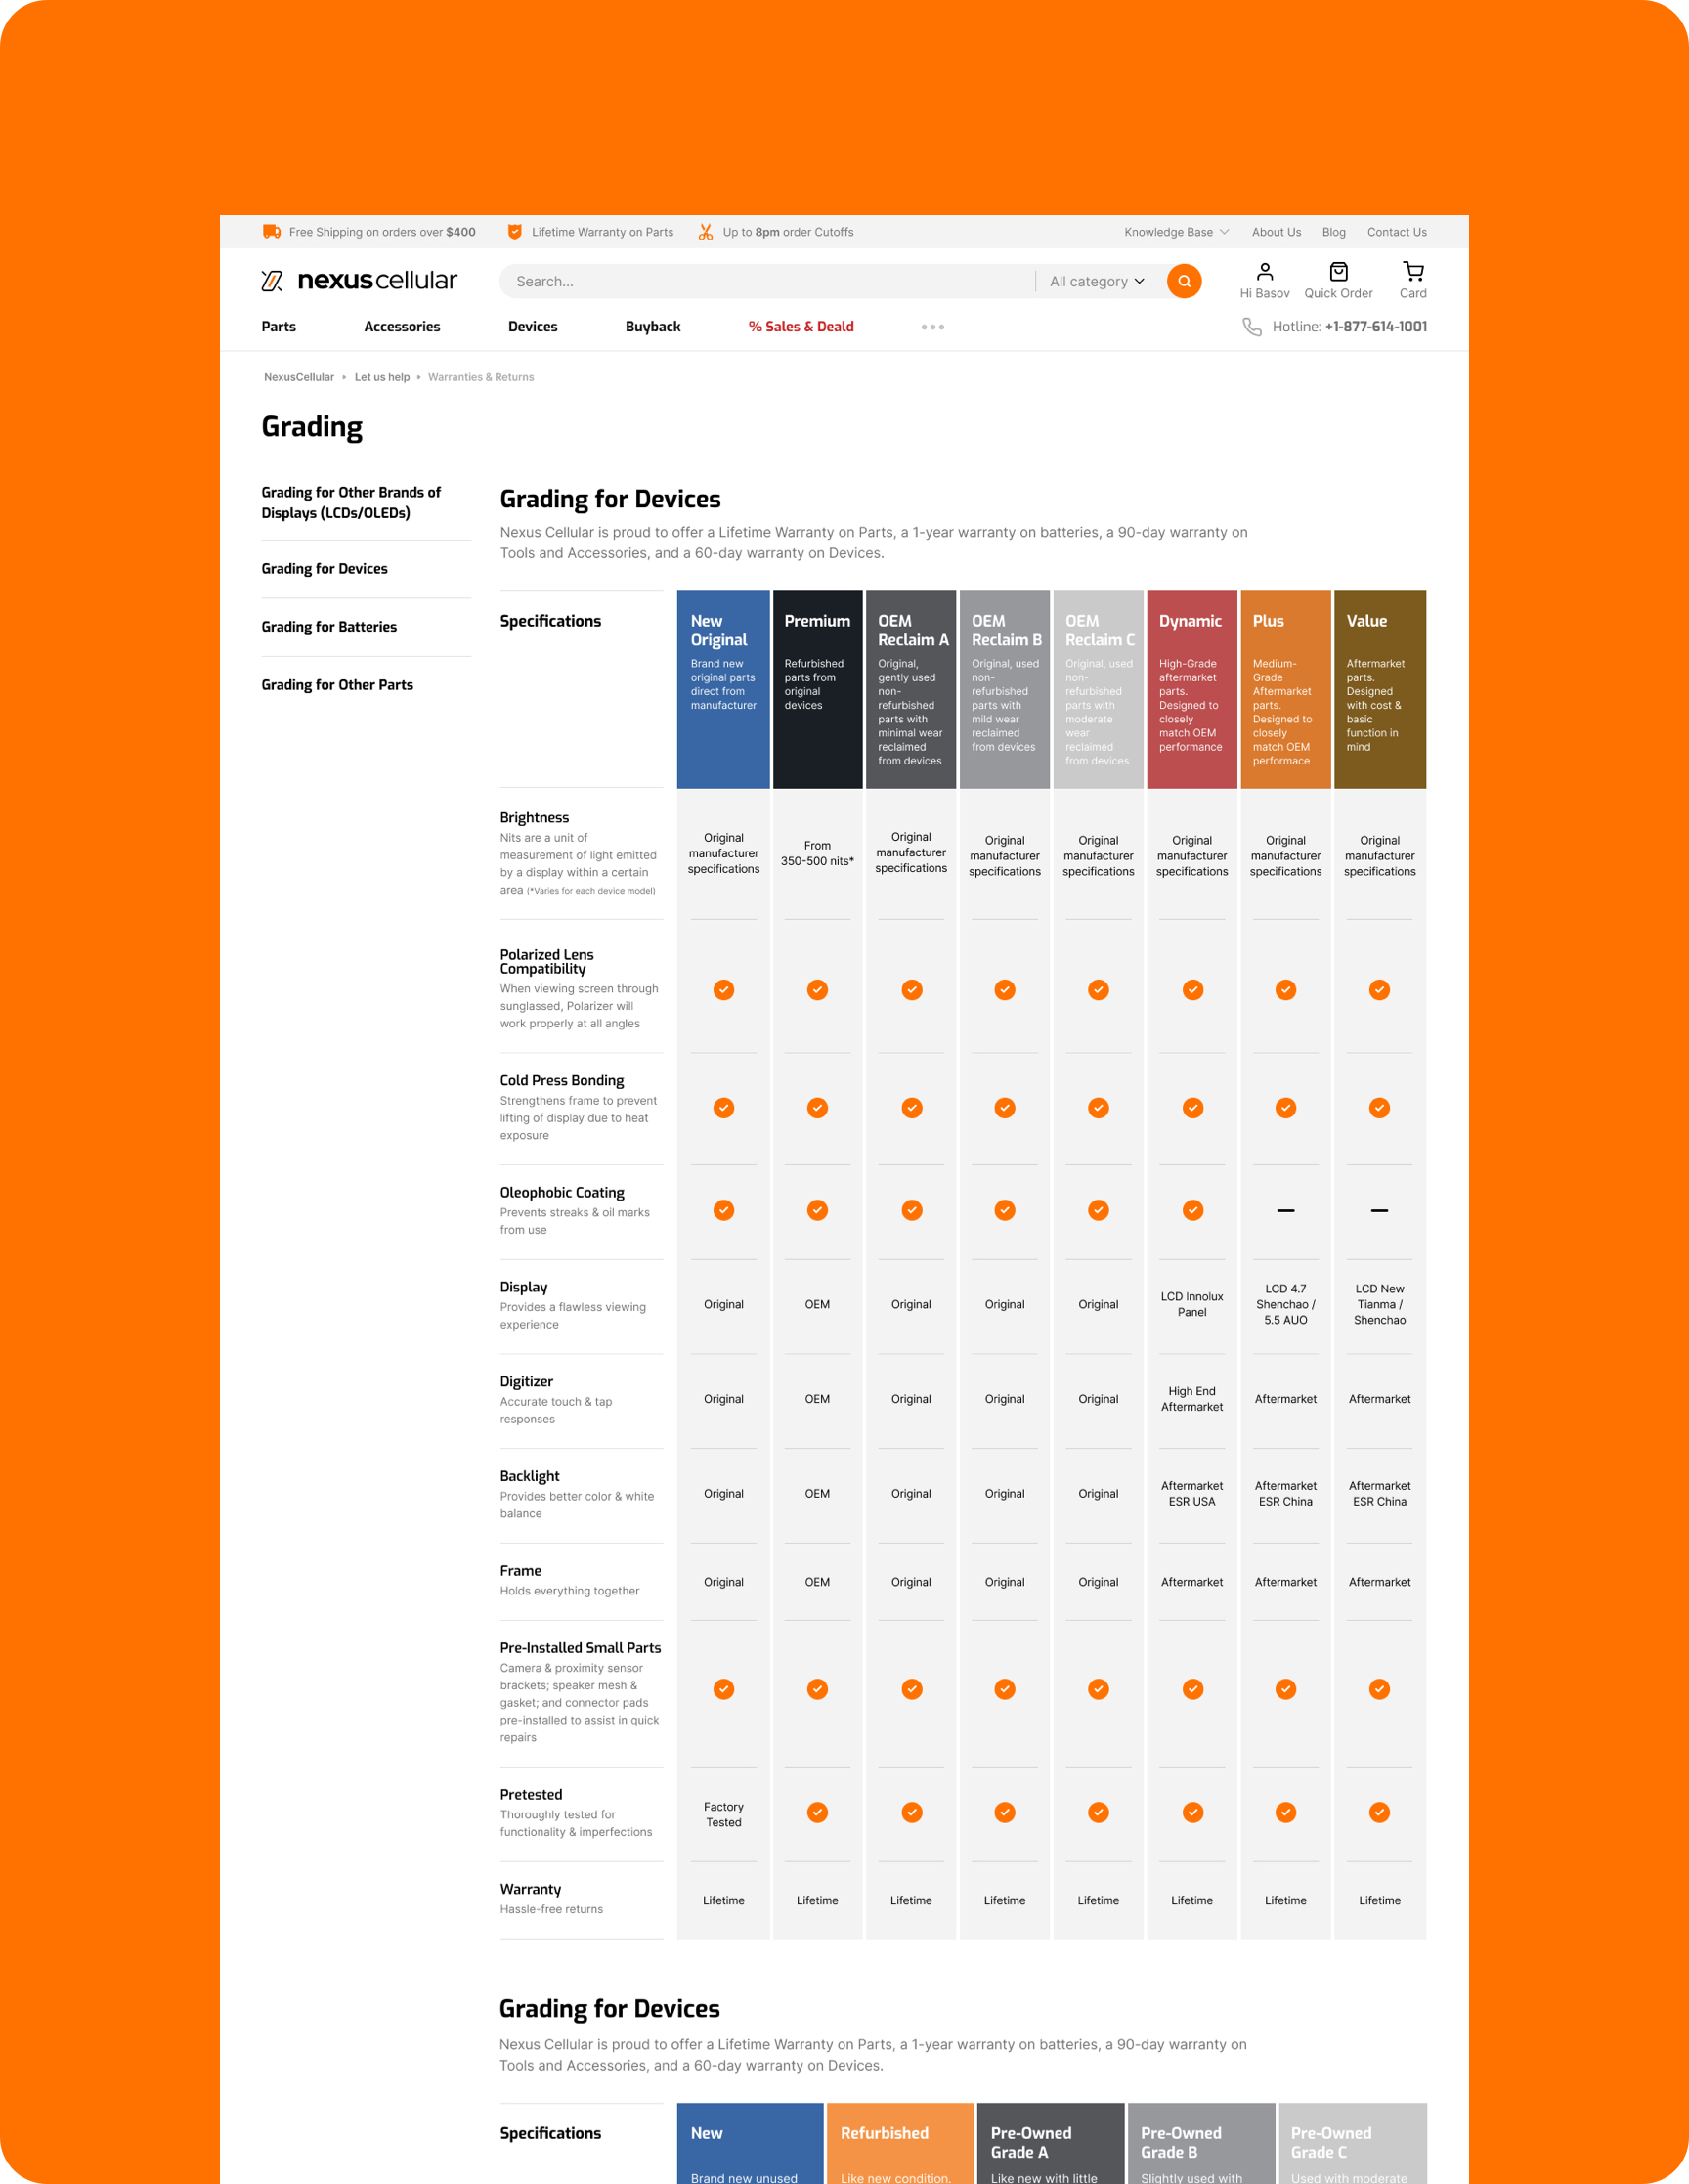
Task: Select Grading for Other Parts in sidebar
Action: (x=337, y=685)
